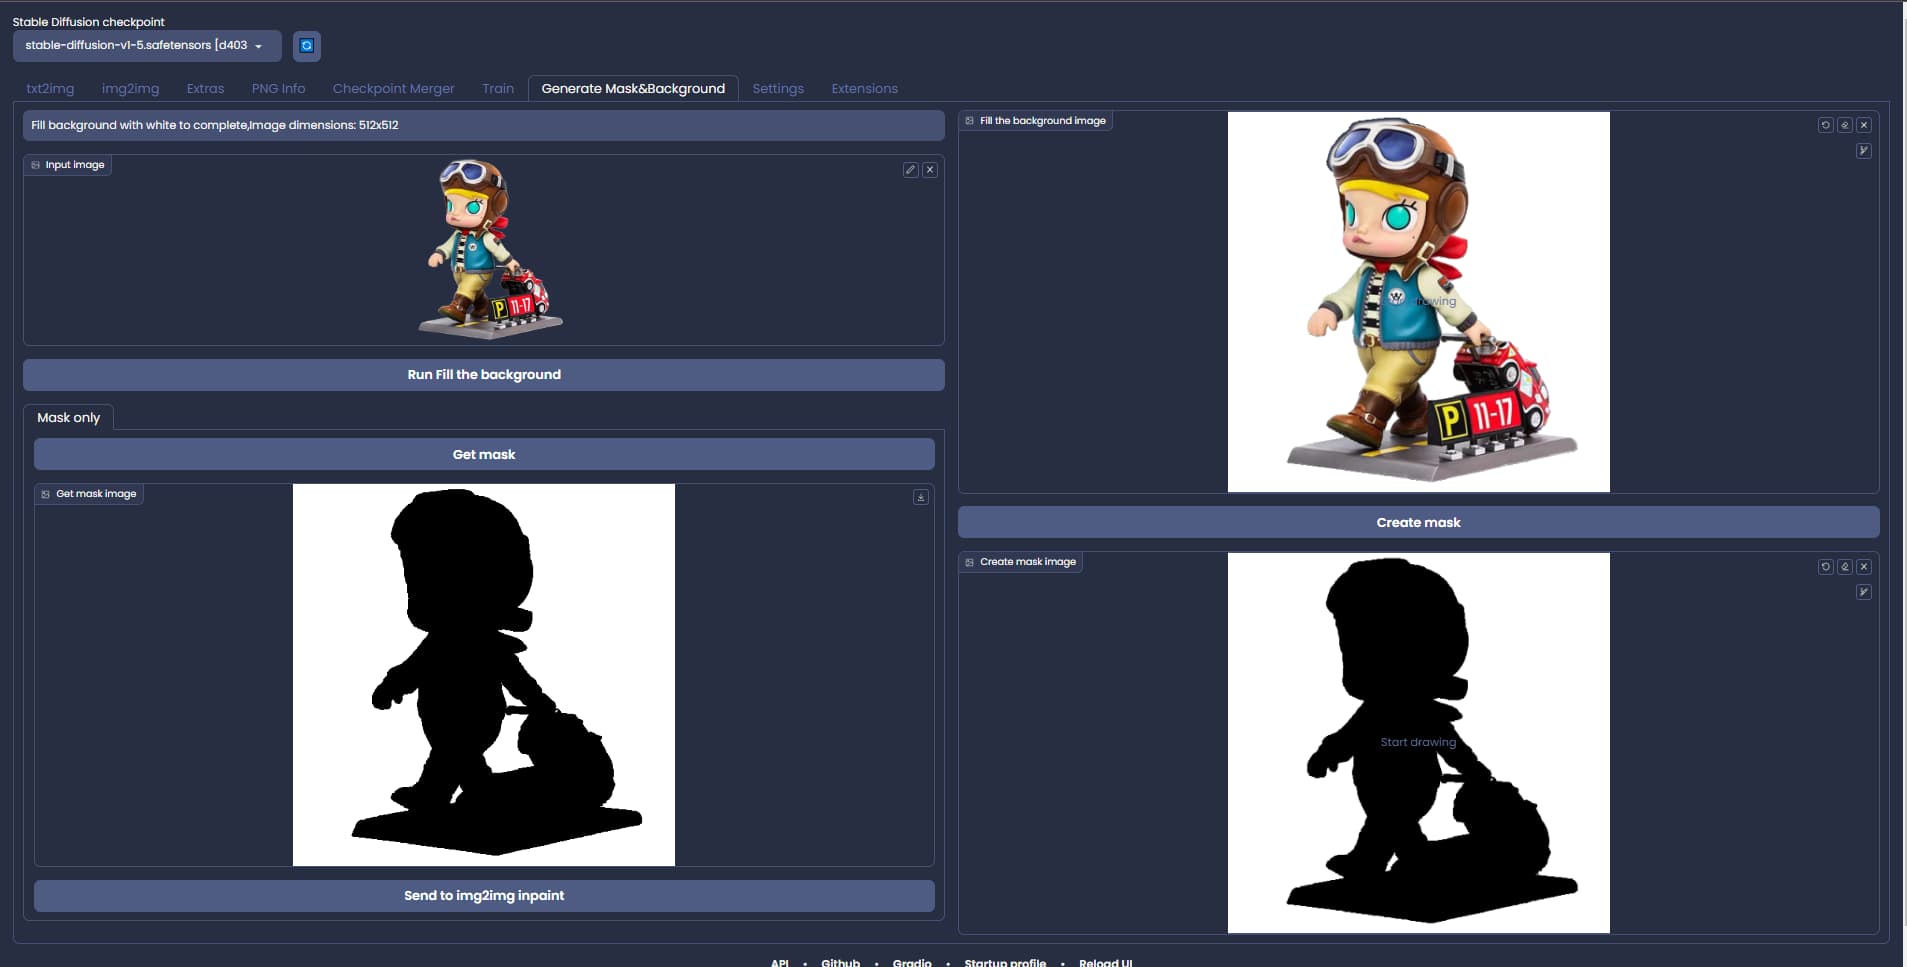The width and height of the screenshot is (1907, 967).
Task: Download the Get mask image
Action: click(921, 497)
